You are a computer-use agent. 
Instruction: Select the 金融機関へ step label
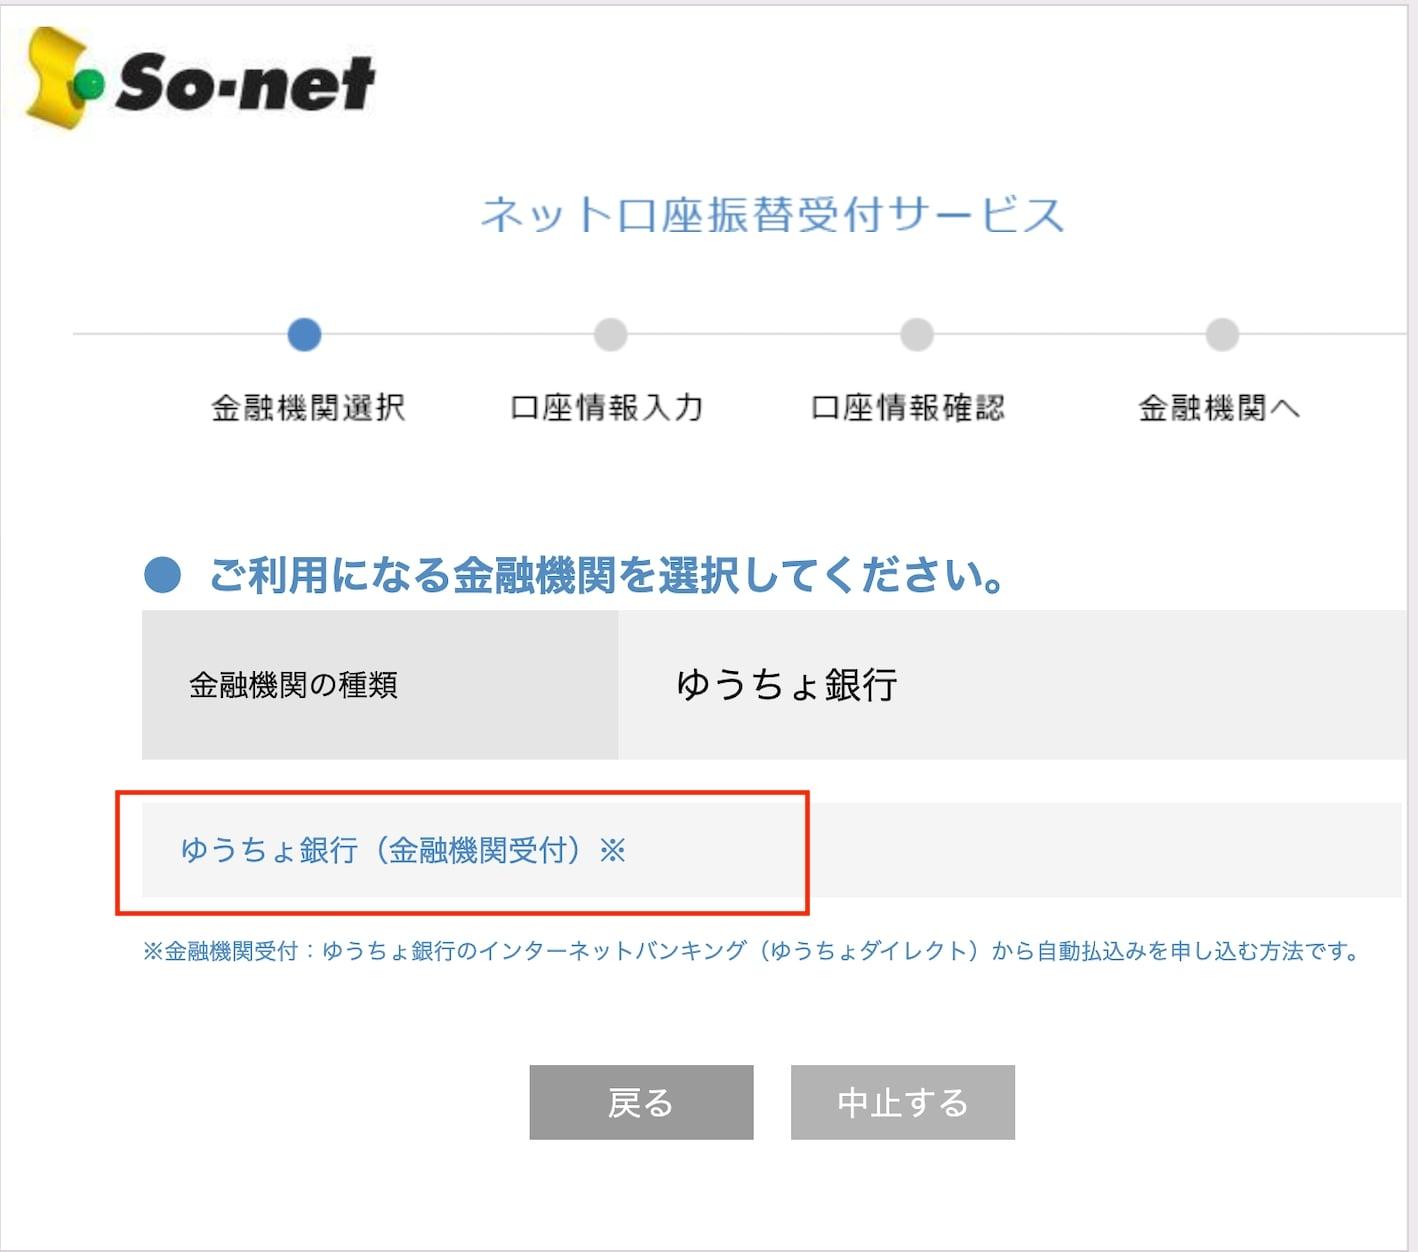1219,408
